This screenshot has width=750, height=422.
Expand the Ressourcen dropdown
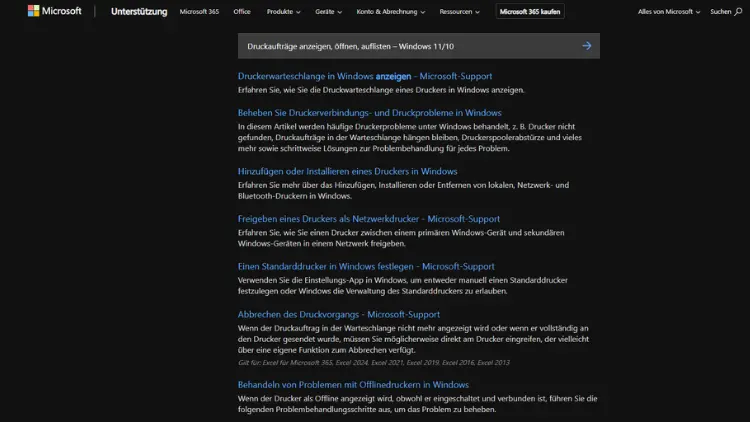(x=460, y=11)
